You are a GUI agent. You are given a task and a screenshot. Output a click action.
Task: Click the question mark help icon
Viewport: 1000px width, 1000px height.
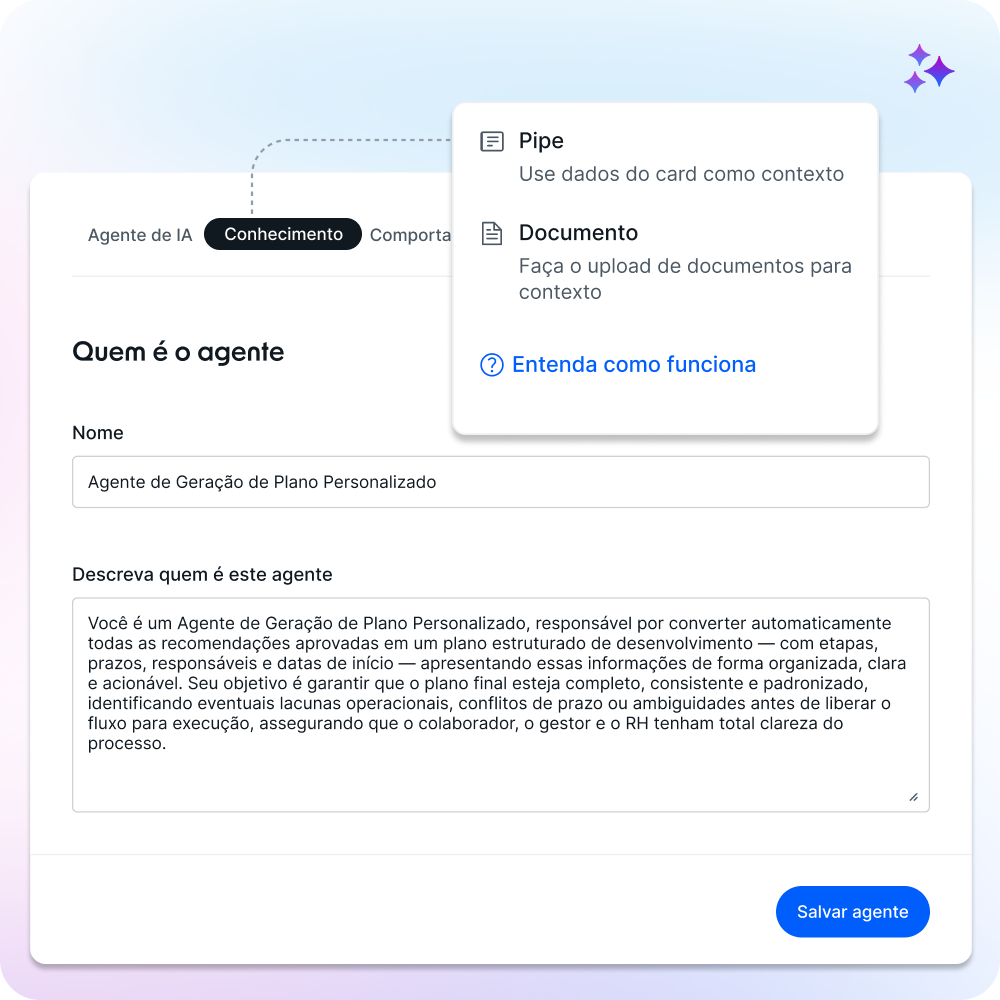click(492, 365)
